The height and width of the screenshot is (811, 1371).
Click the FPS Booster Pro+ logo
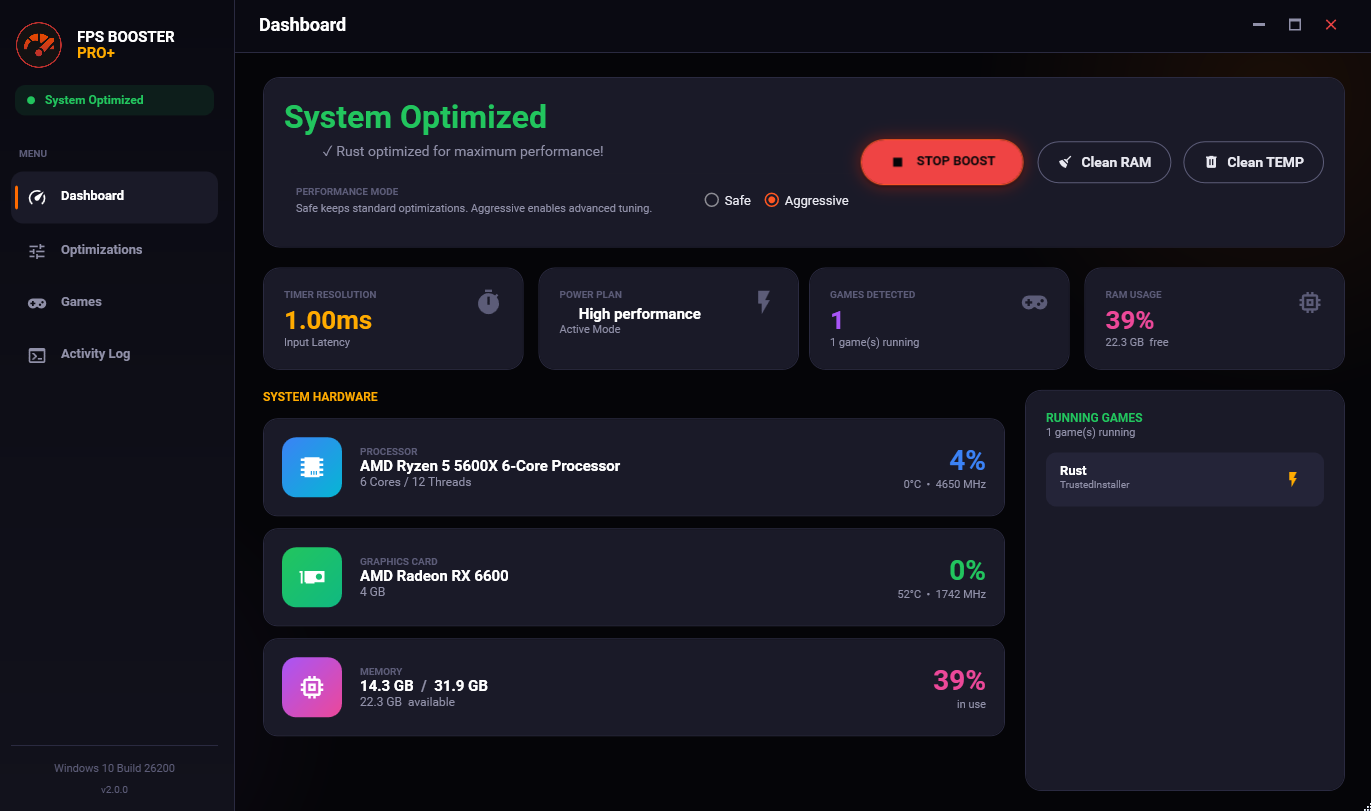click(38, 44)
